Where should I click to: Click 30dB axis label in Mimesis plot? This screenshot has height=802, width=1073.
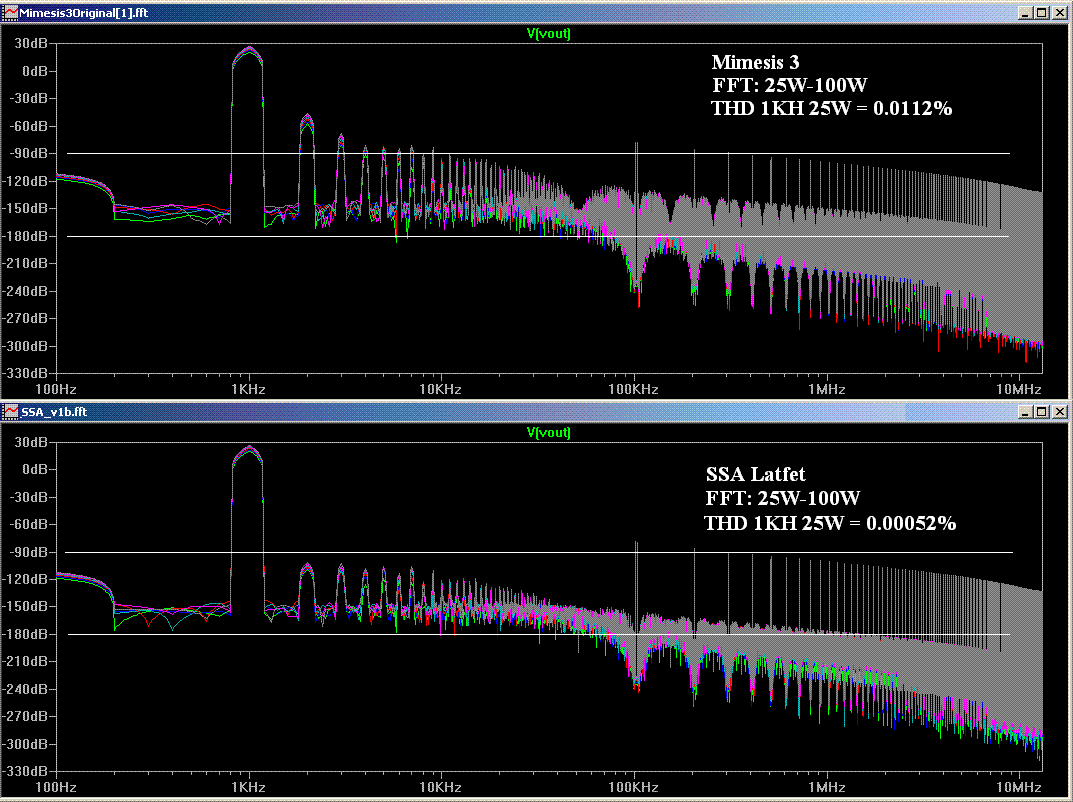pos(31,44)
